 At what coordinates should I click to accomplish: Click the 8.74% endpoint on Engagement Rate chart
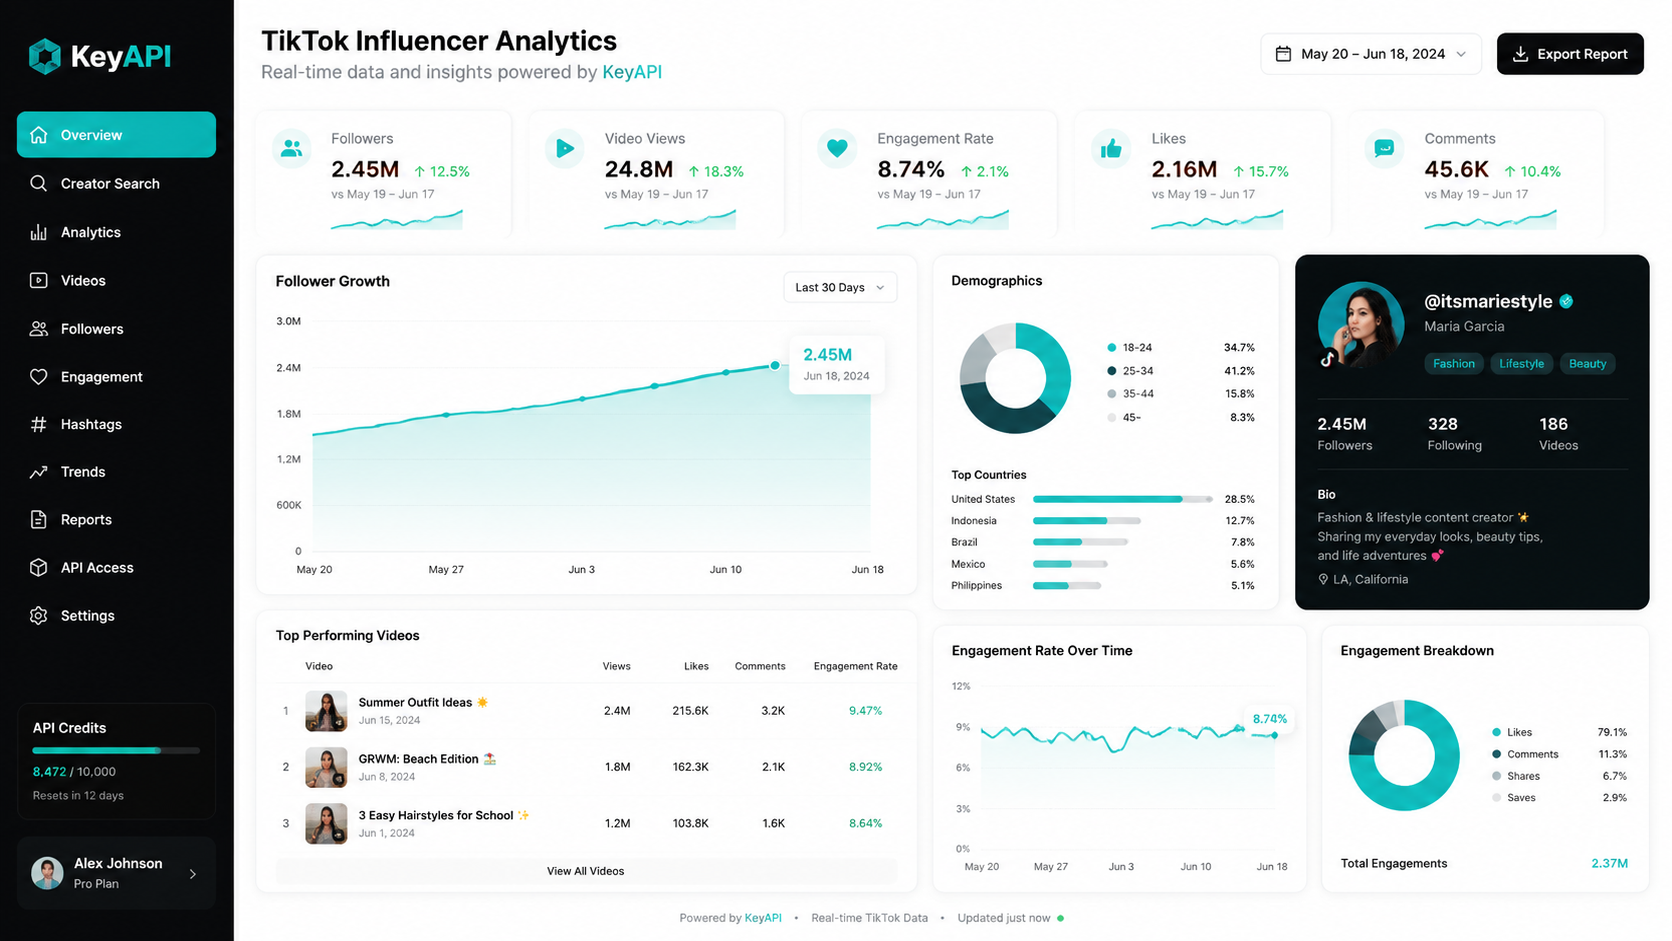[1274, 735]
